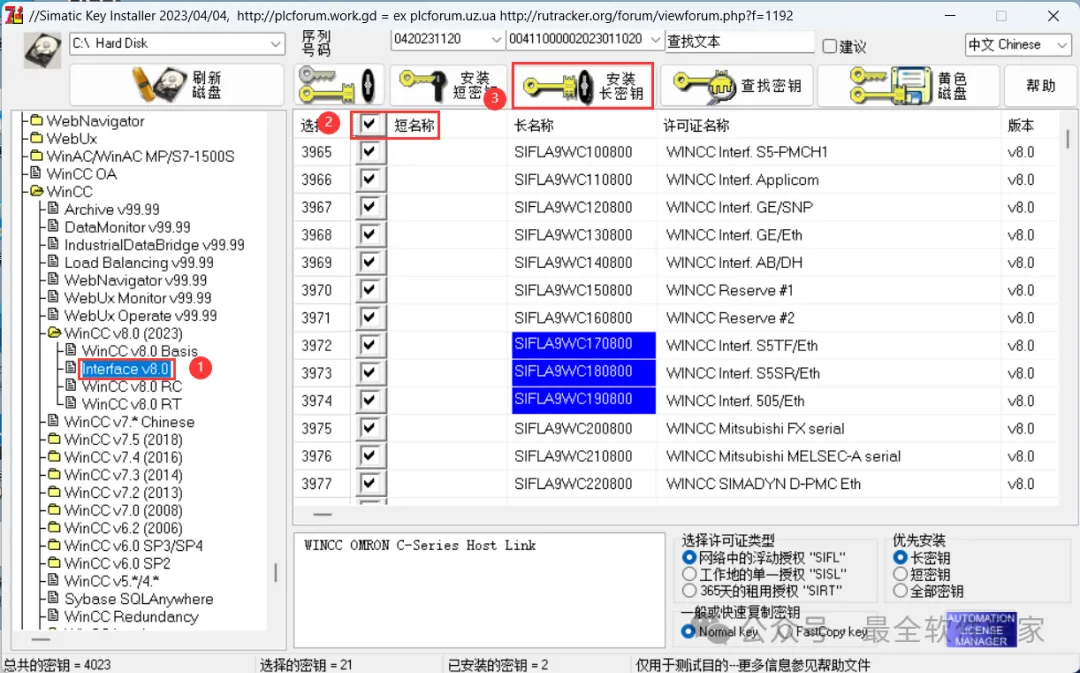Select WinCC v8.0 RT tree item
Image resolution: width=1080 pixels, height=673 pixels.
click(x=131, y=404)
